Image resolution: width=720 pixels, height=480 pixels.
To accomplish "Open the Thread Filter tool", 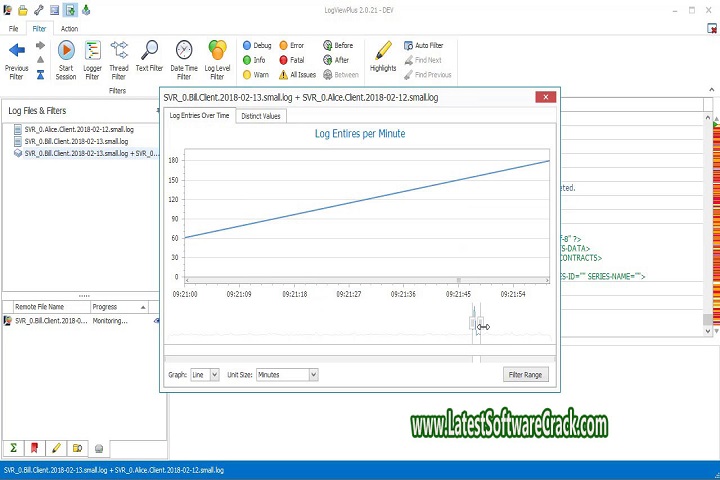I will (119, 51).
